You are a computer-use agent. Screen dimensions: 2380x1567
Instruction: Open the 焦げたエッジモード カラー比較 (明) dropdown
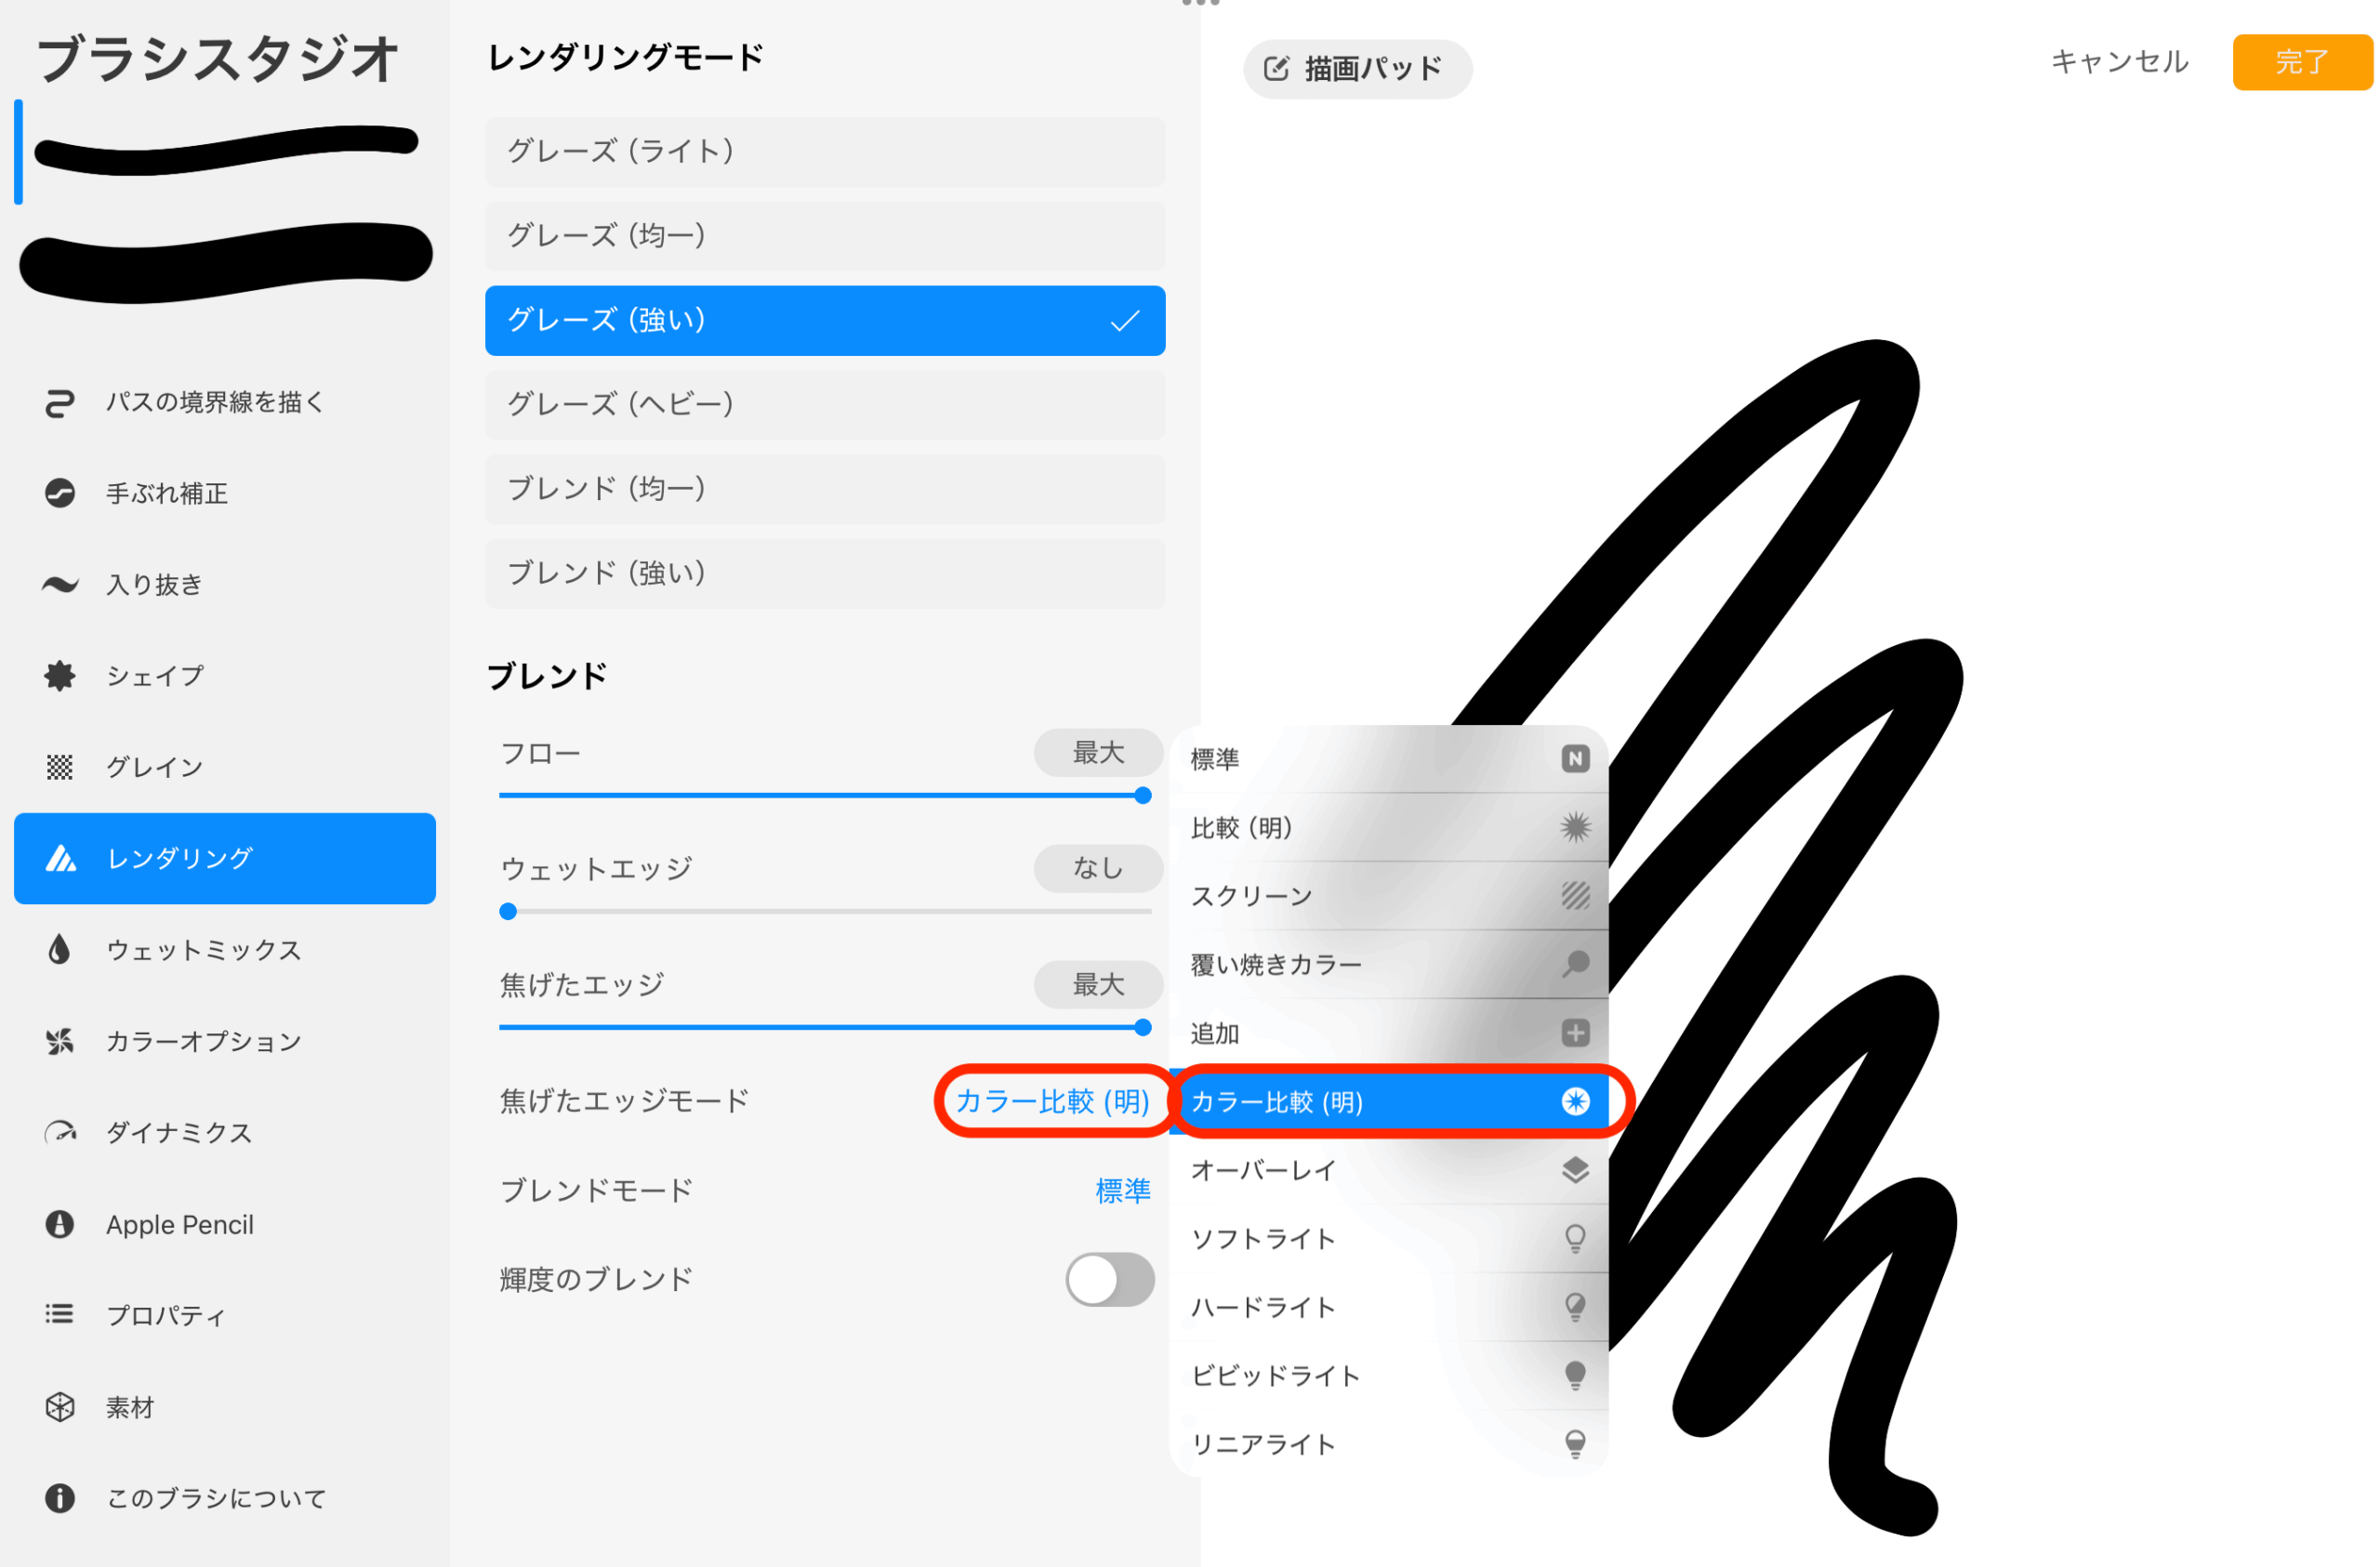[1053, 1101]
